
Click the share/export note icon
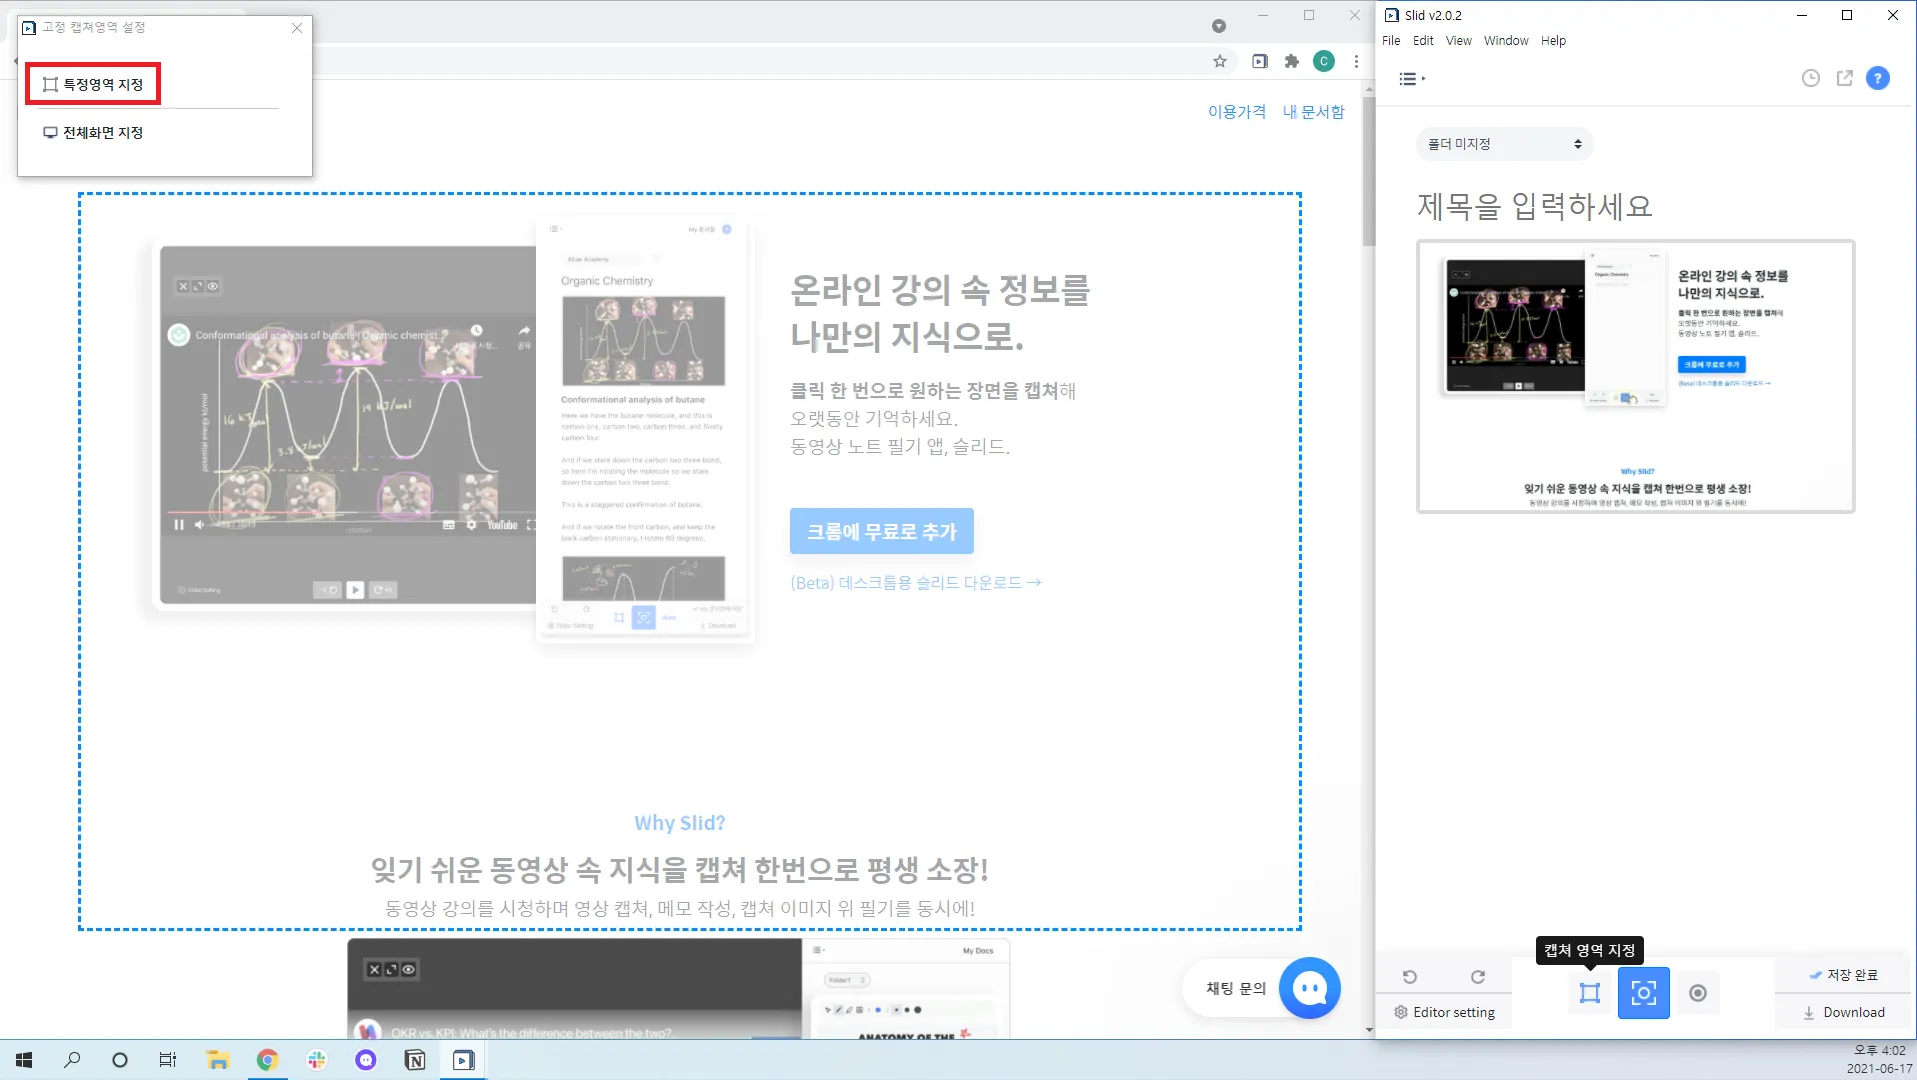(1845, 78)
